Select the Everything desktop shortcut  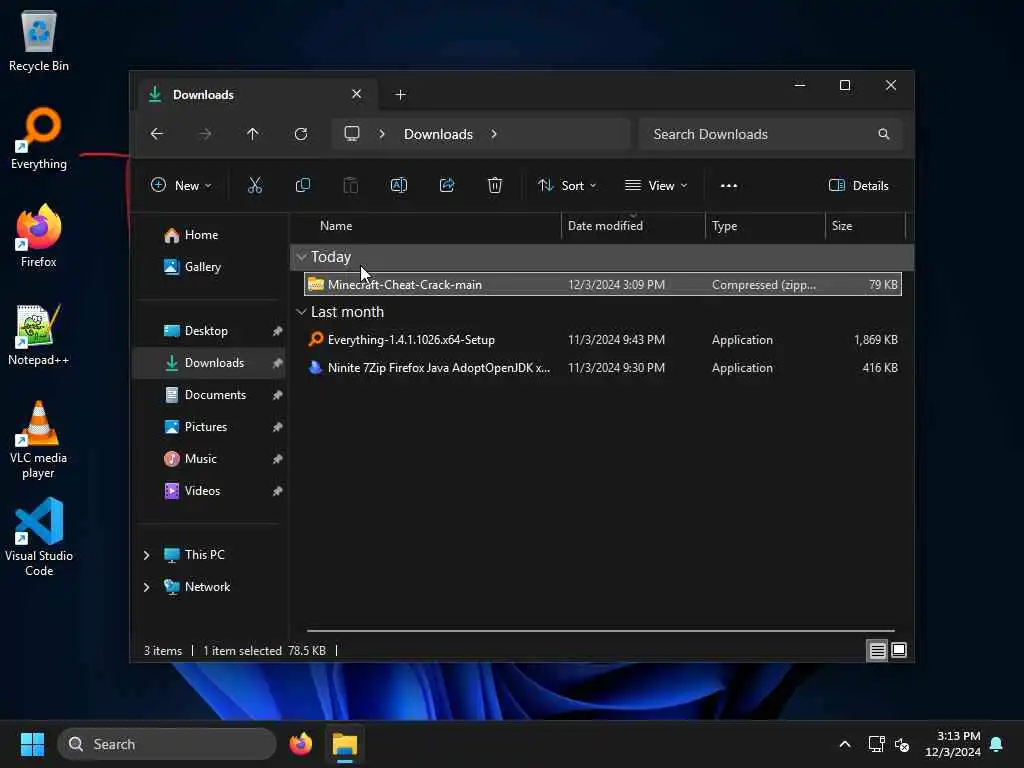coord(39,138)
